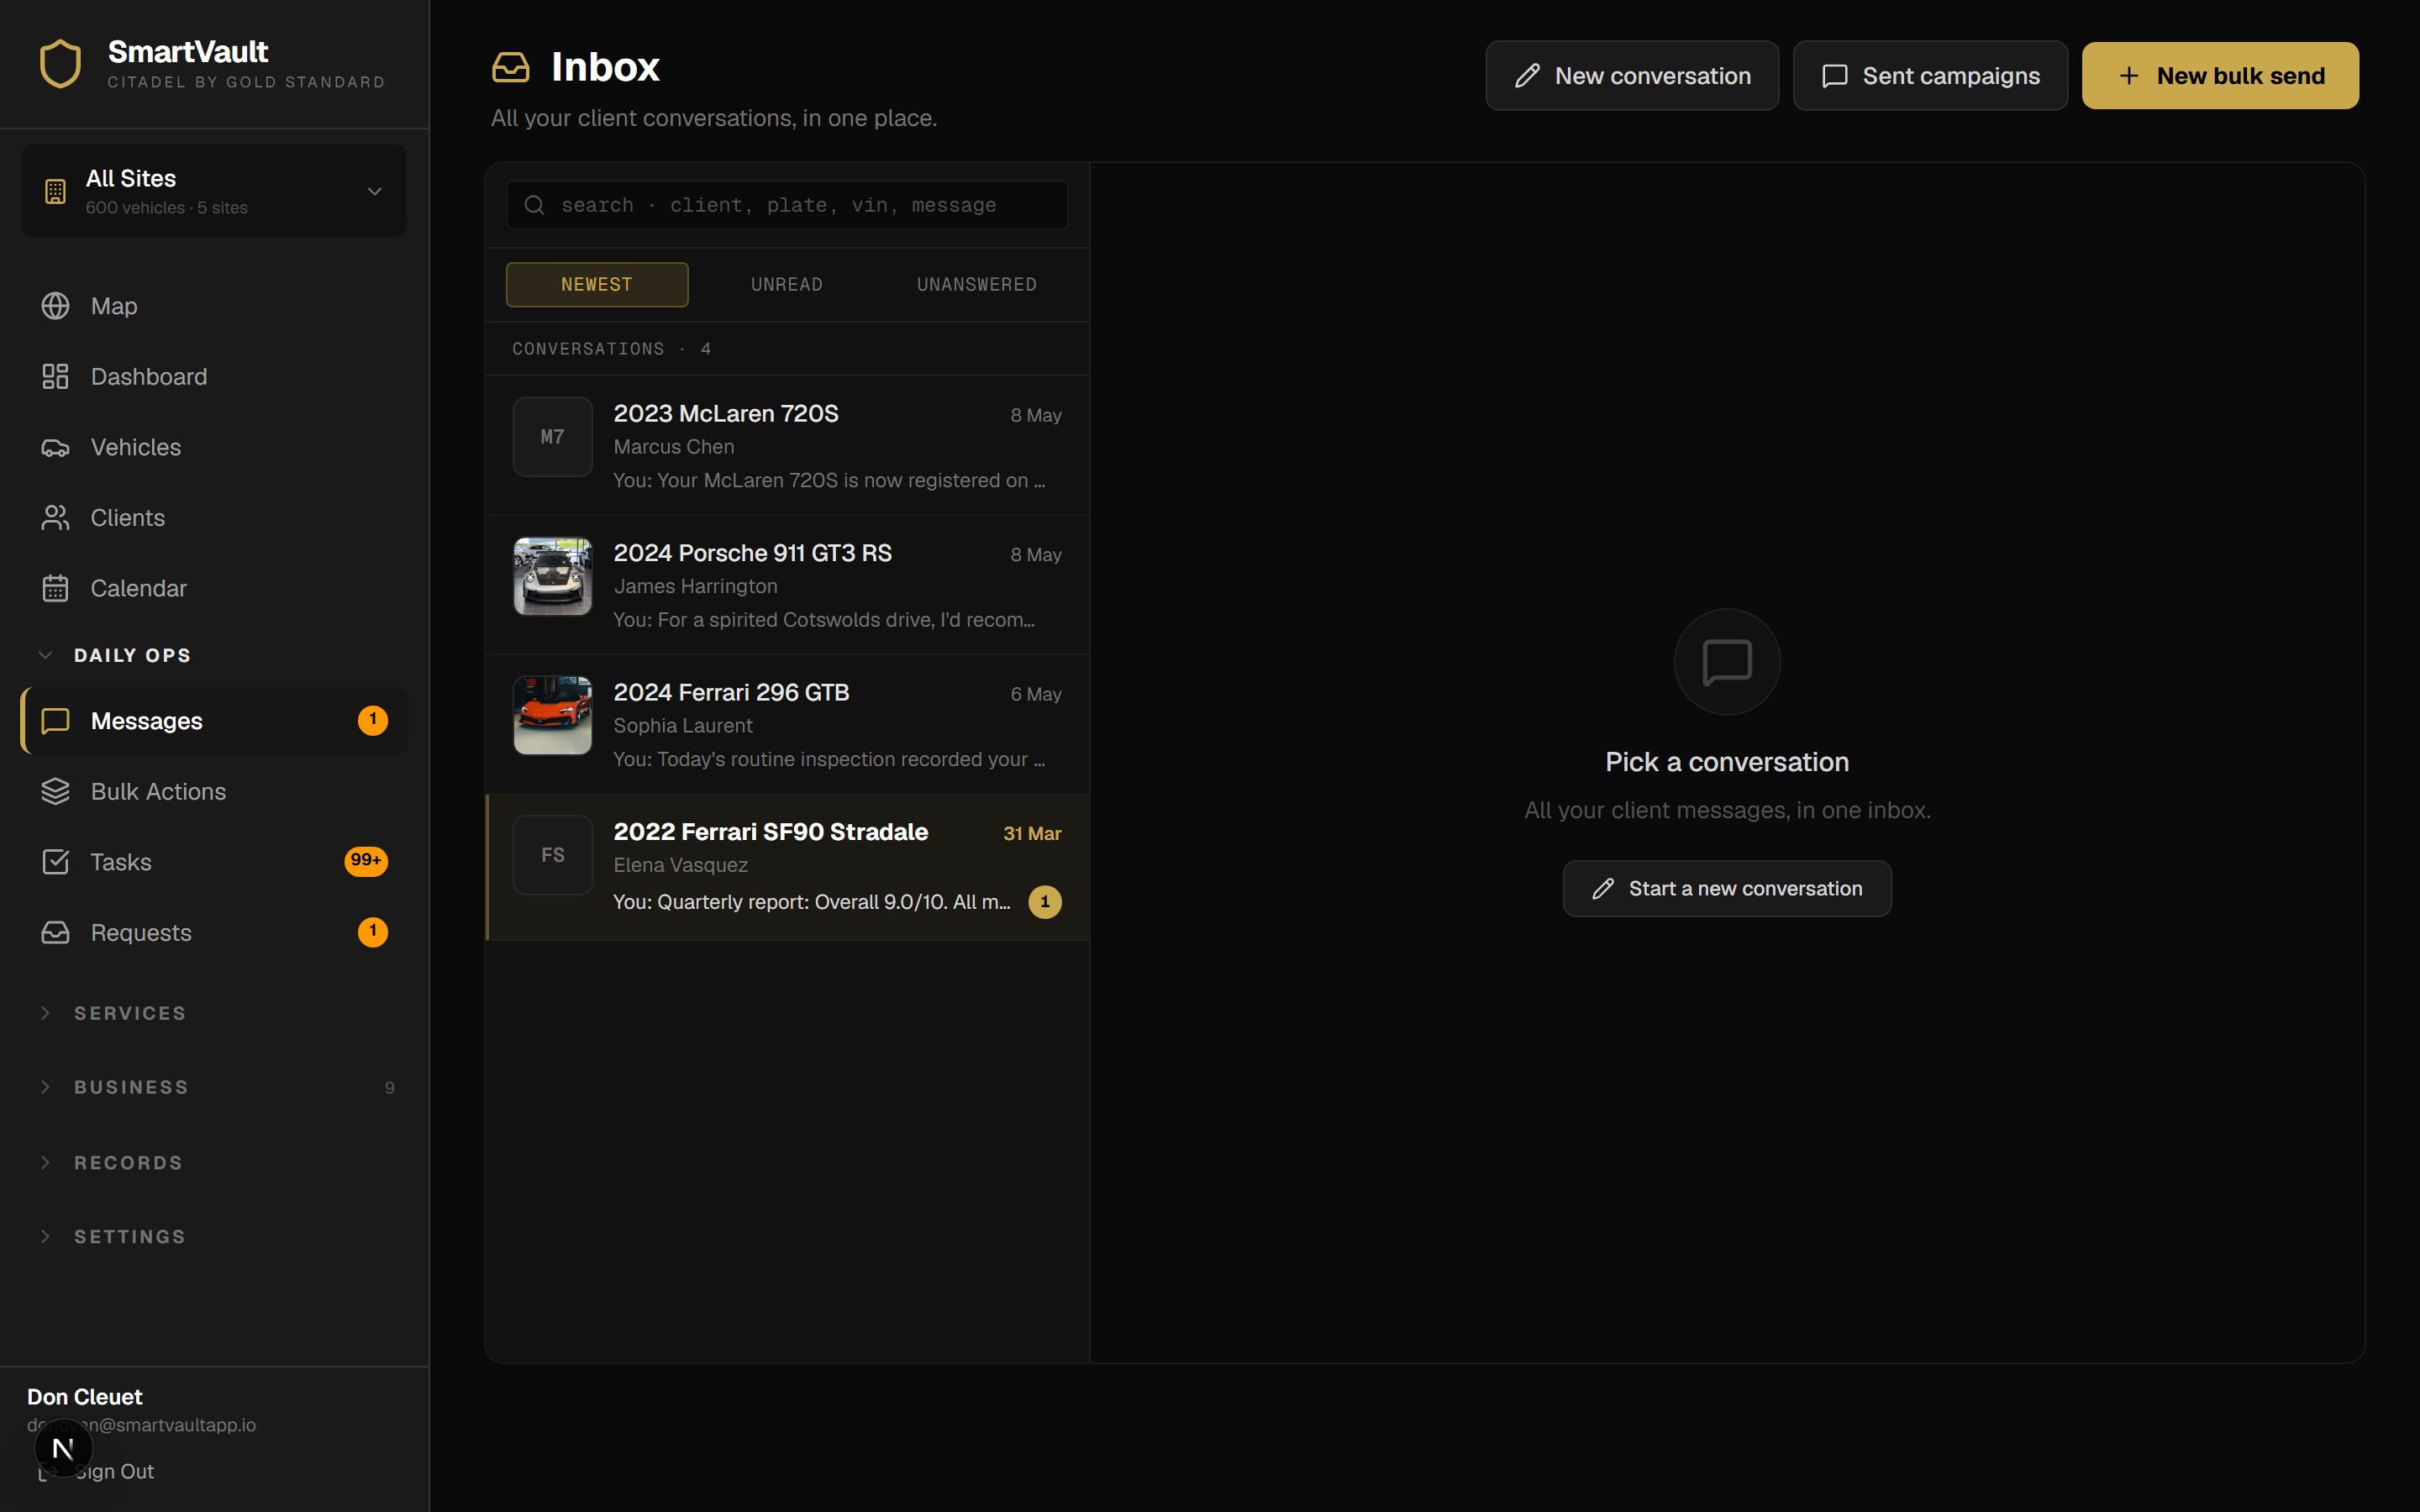Click the Messages chat bubble icon
Viewport: 2420px width, 1512px height.
[x=55, y=721]
